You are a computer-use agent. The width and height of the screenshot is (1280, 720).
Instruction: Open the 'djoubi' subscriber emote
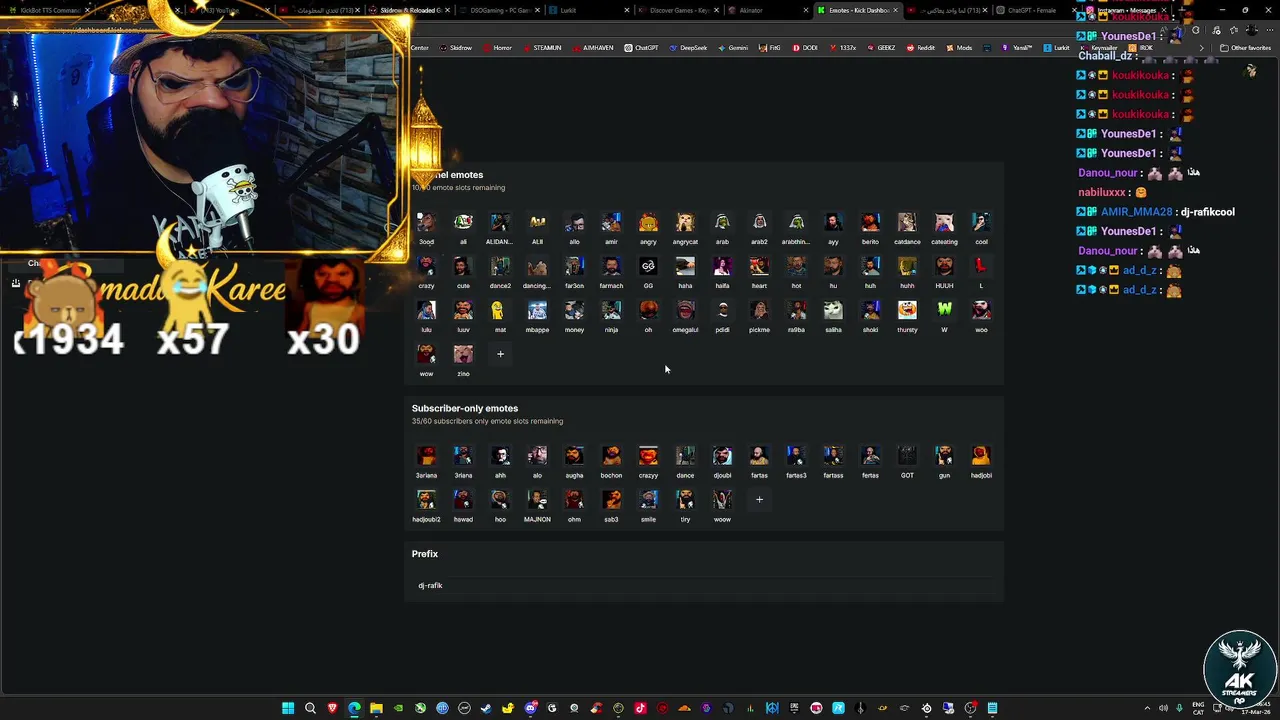pyautogui.click(x=722, y=456)
